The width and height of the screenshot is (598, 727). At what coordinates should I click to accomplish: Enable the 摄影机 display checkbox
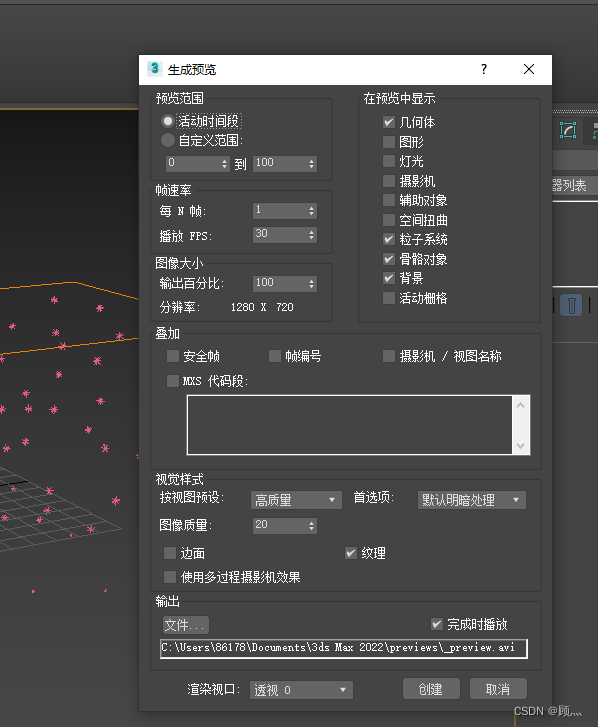pos(388,180)
